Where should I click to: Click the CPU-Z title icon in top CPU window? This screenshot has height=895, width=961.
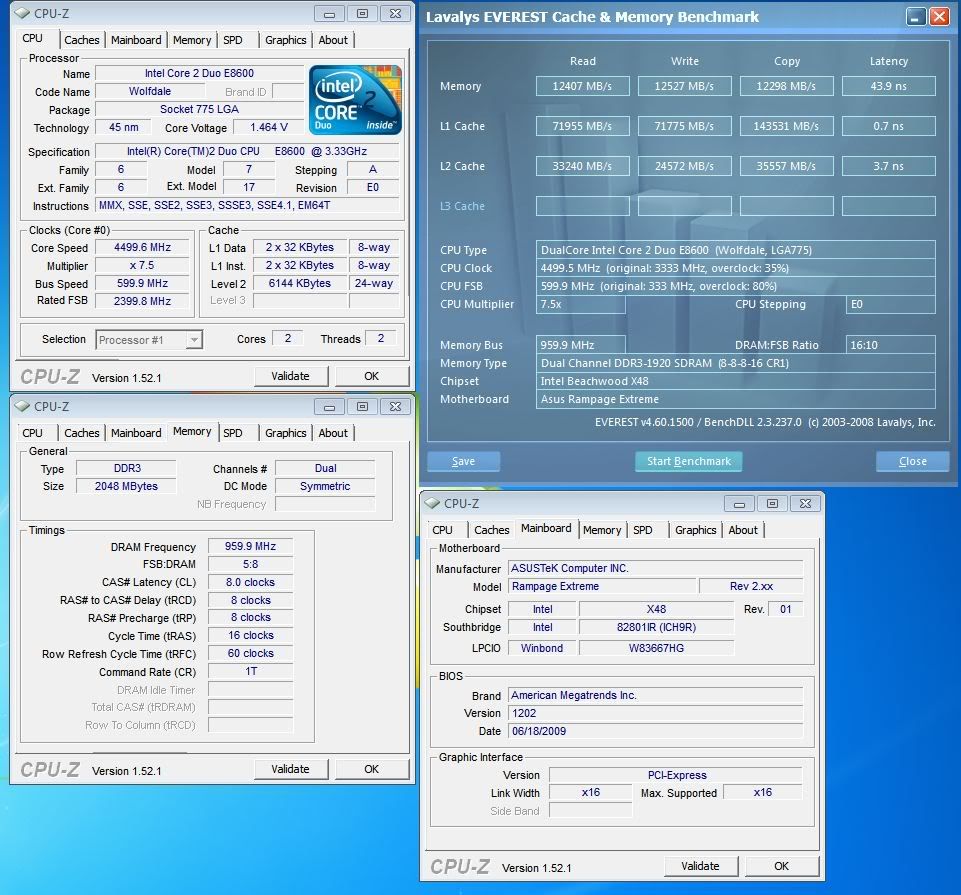click(x=21, y=13)
